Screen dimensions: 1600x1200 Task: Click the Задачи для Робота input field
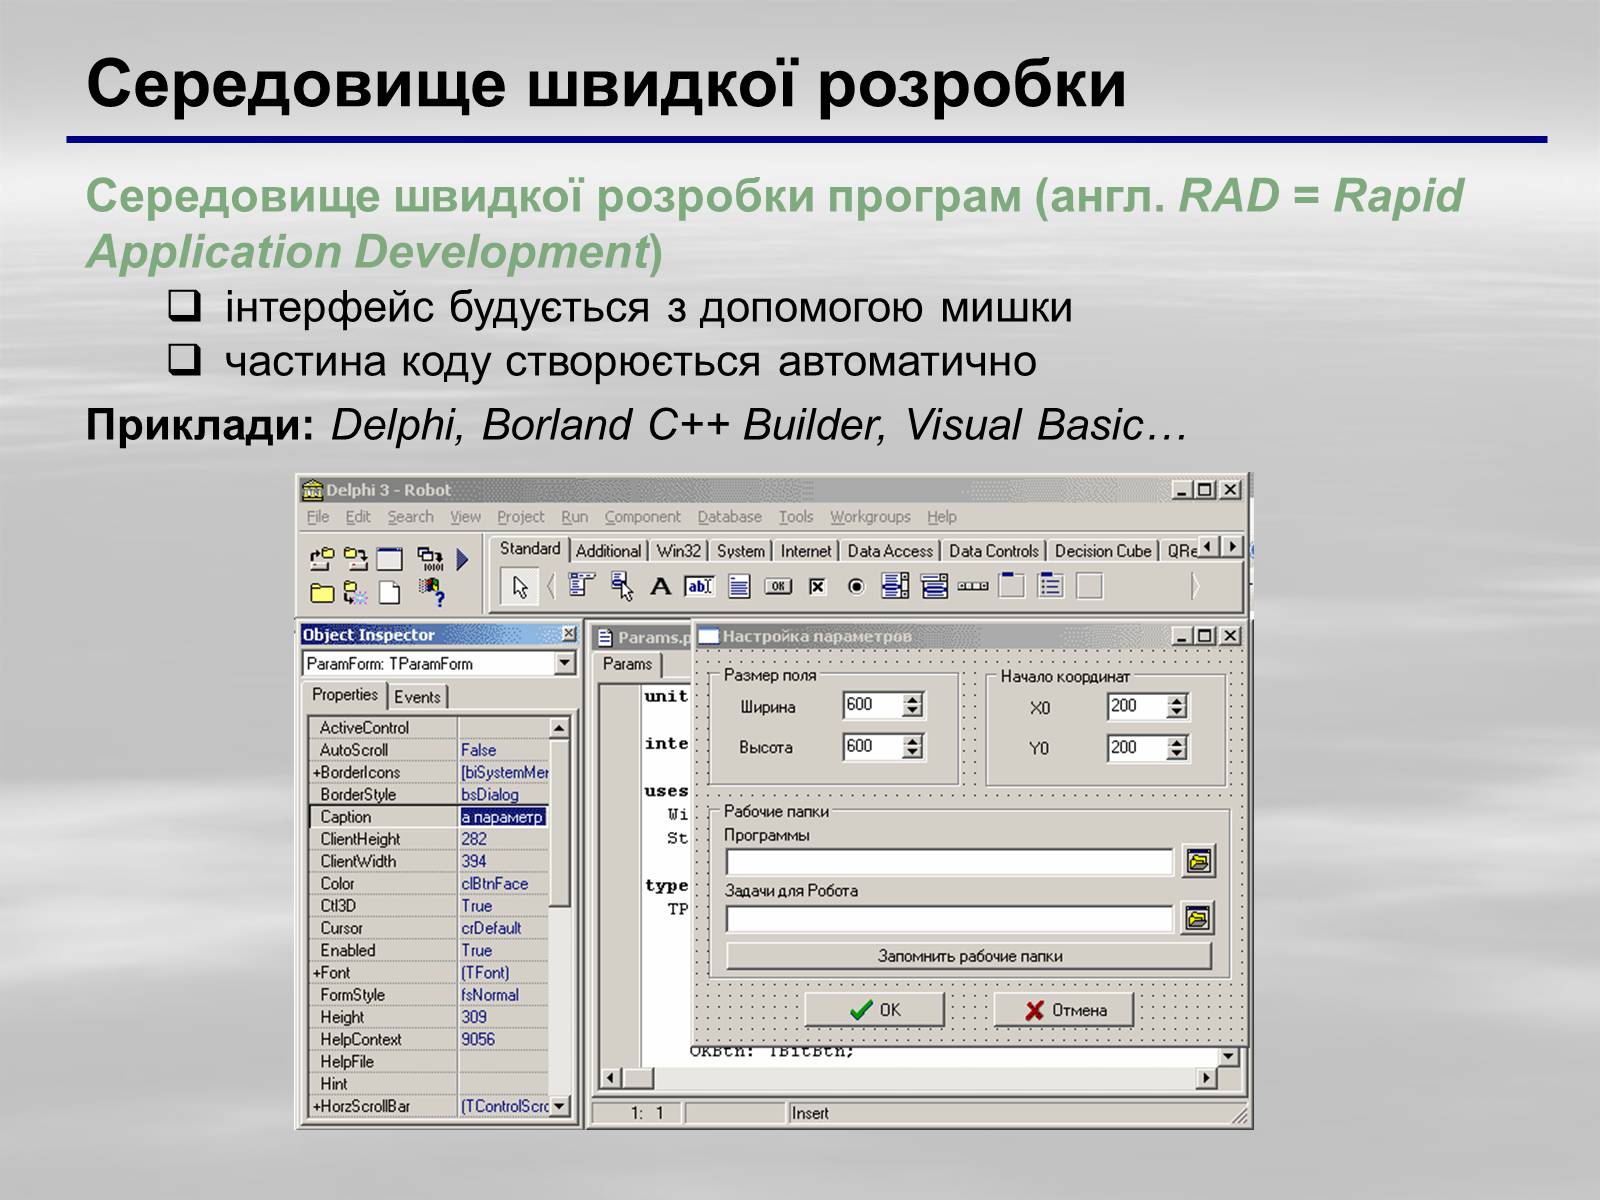click(x=949, y=918)
